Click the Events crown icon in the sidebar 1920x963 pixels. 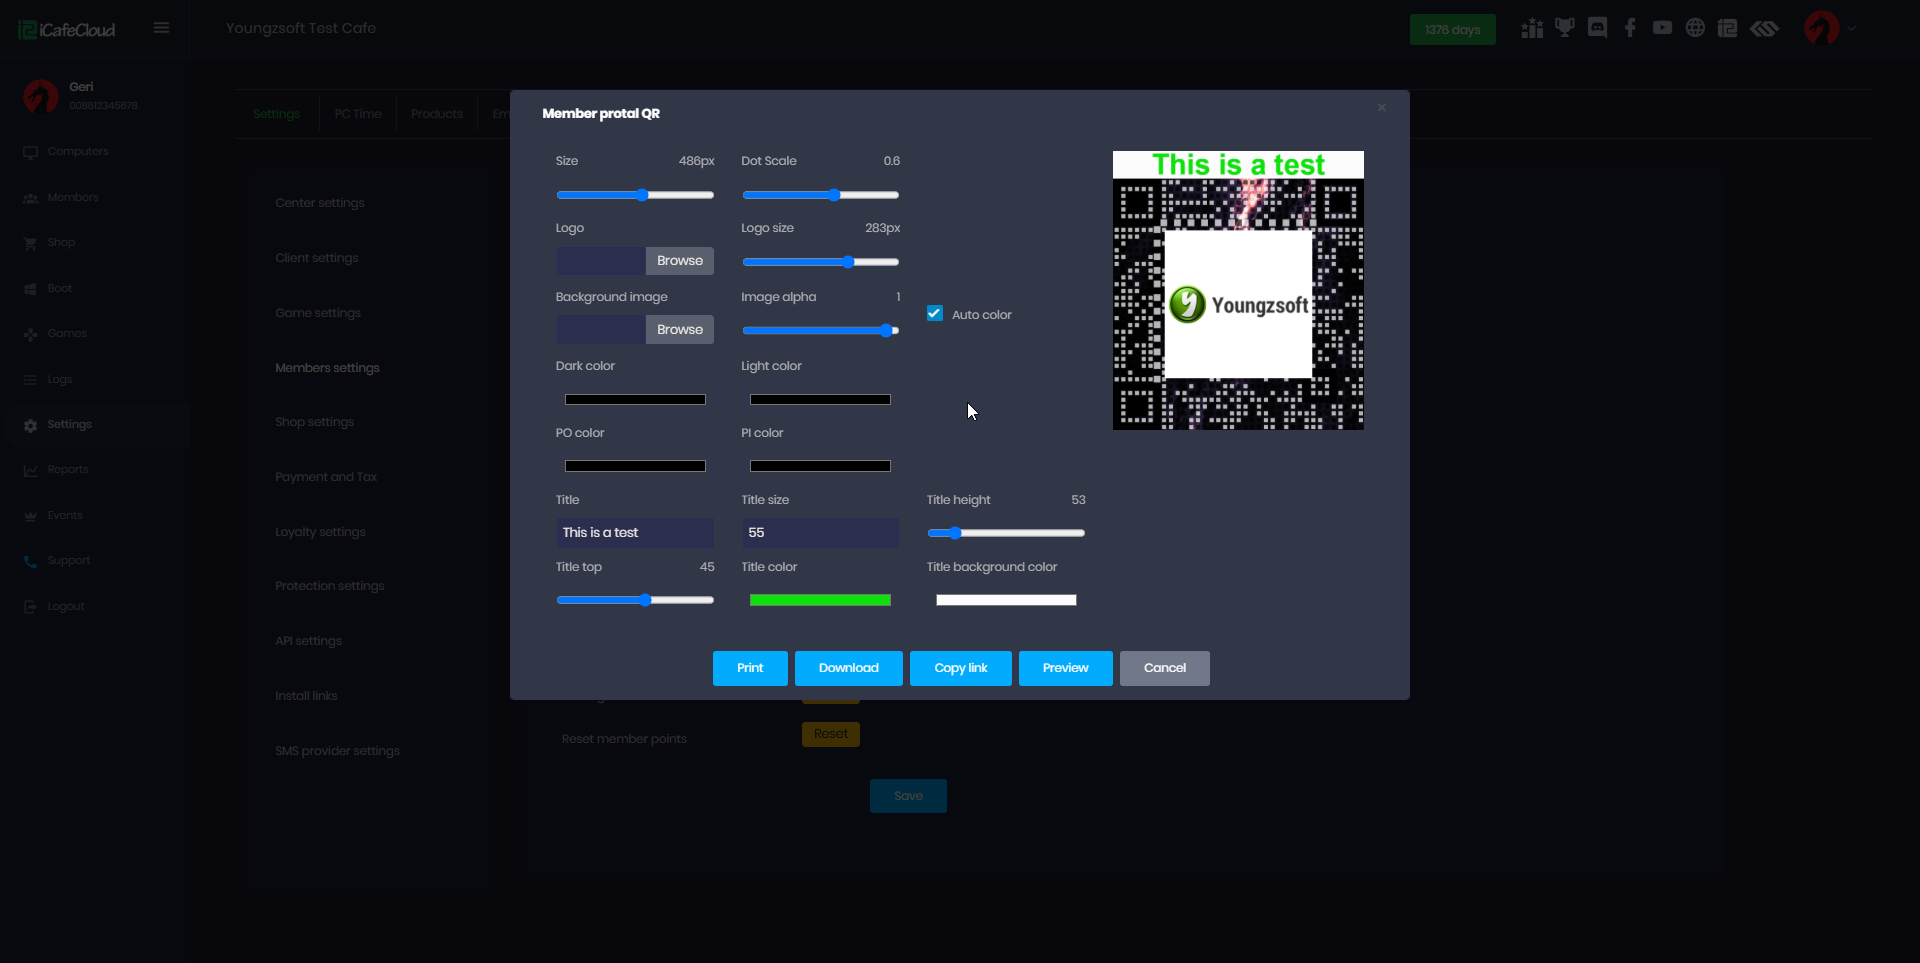click(x=30, y=516)
